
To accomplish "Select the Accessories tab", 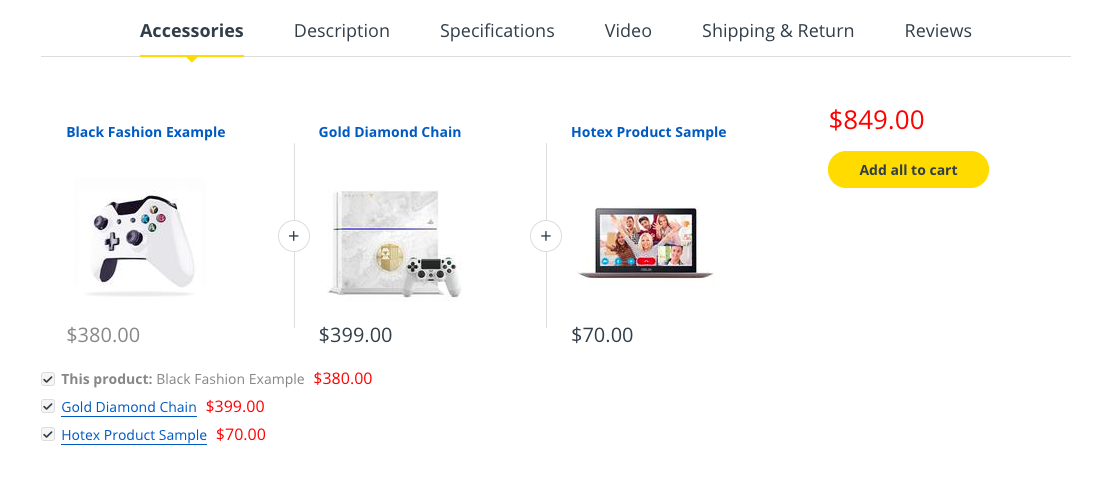I will coord(191,31).
